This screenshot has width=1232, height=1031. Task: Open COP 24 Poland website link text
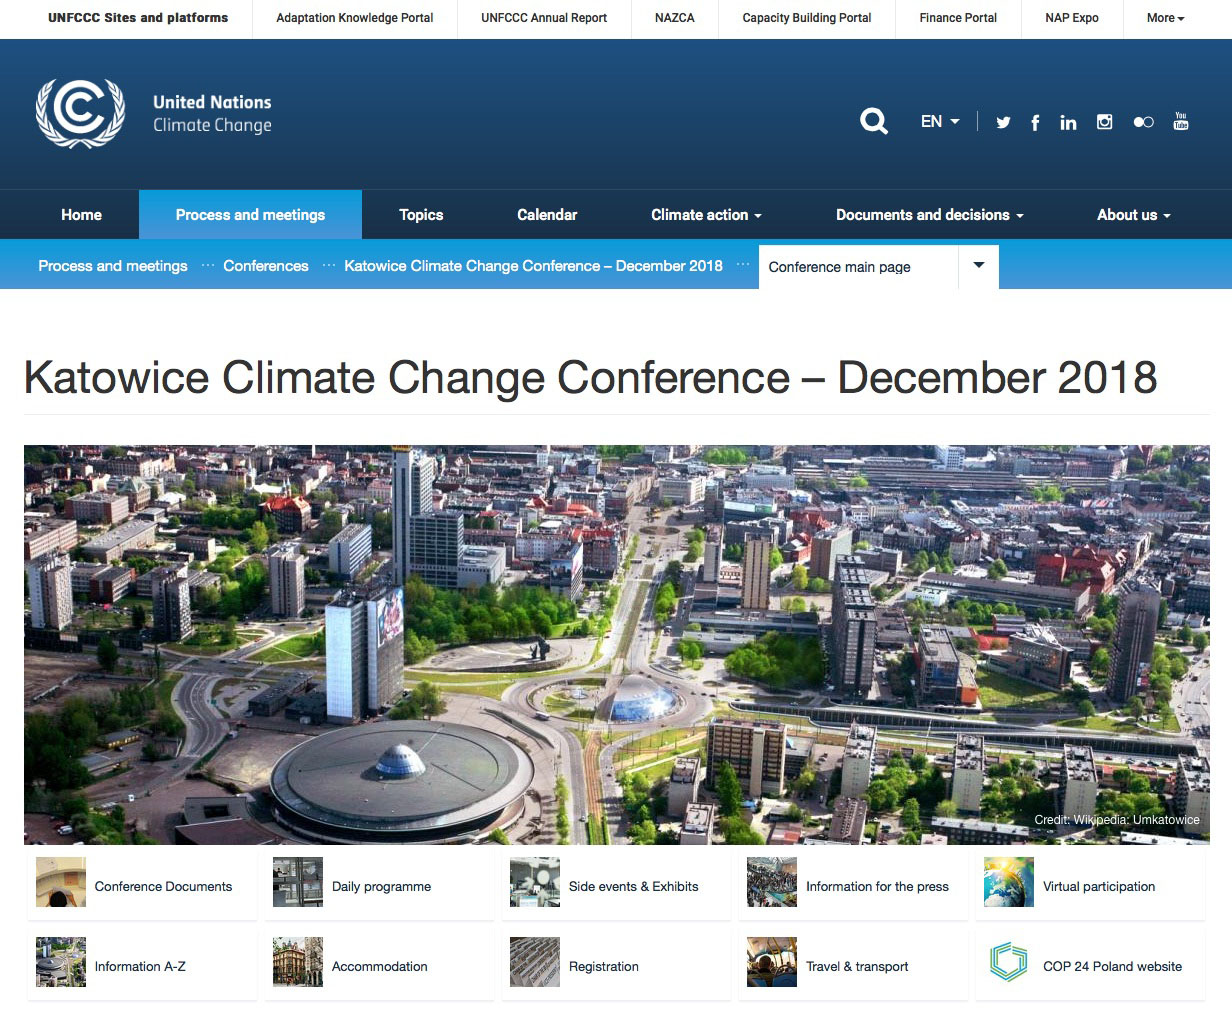click(x=1112, y=967)
